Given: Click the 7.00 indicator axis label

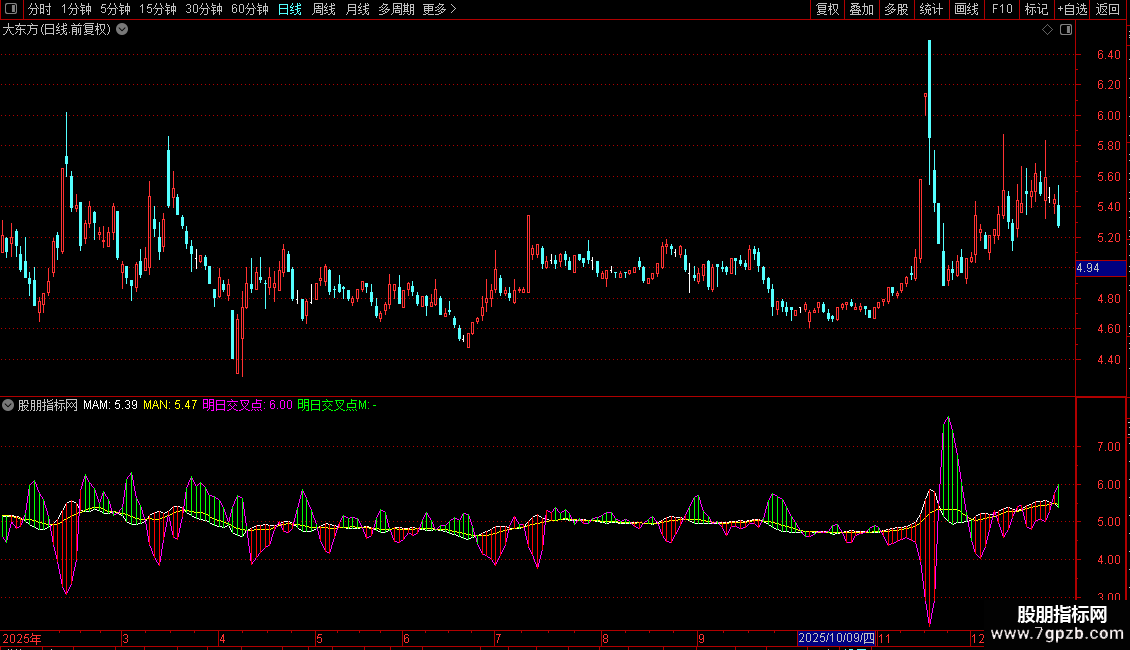Looking at the screenshot, I should click(x=1108, y=447).
